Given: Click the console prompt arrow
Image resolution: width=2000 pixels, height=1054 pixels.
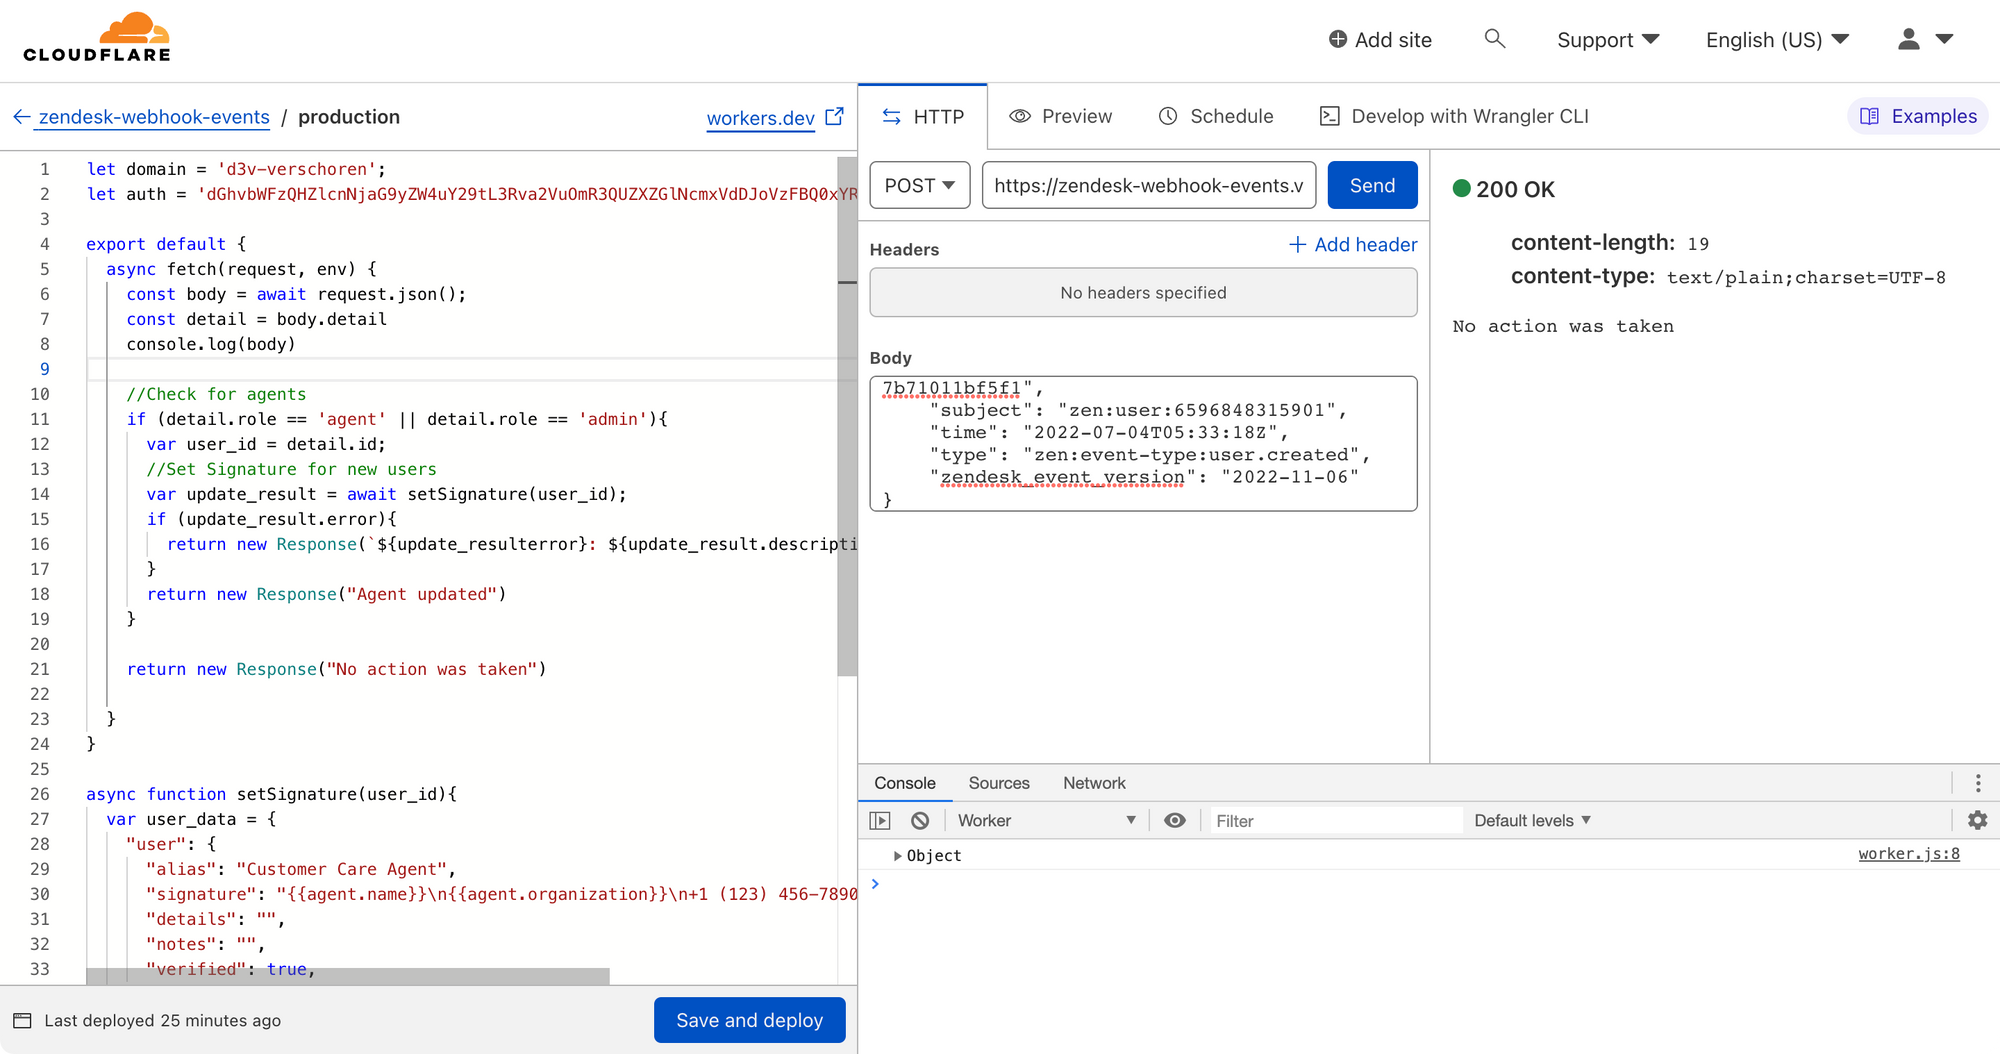Looking at the screenshot, I should click(875, 884).
